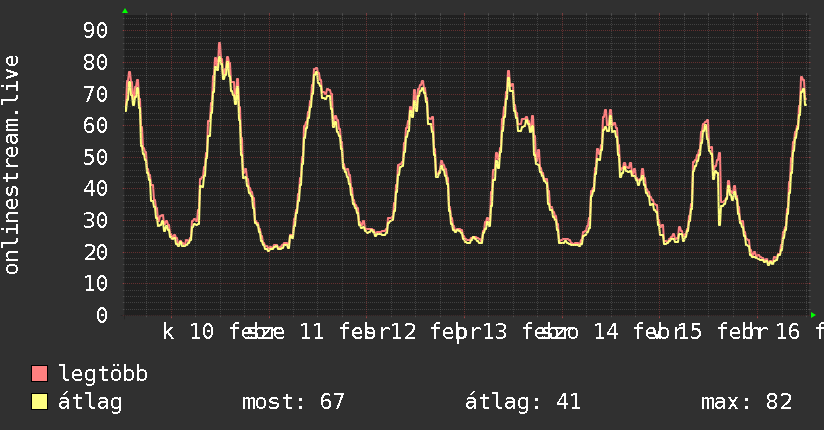Click the 0 label on y-axis
824x430 pixels.
101,315
